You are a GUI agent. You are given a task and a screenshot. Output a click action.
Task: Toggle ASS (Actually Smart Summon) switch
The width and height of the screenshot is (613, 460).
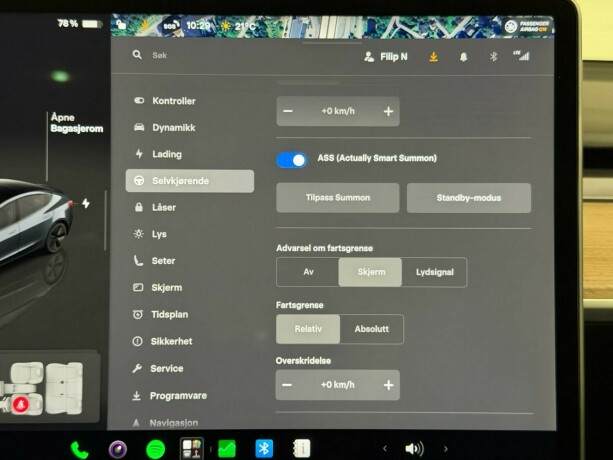click(x=292, y=160)
